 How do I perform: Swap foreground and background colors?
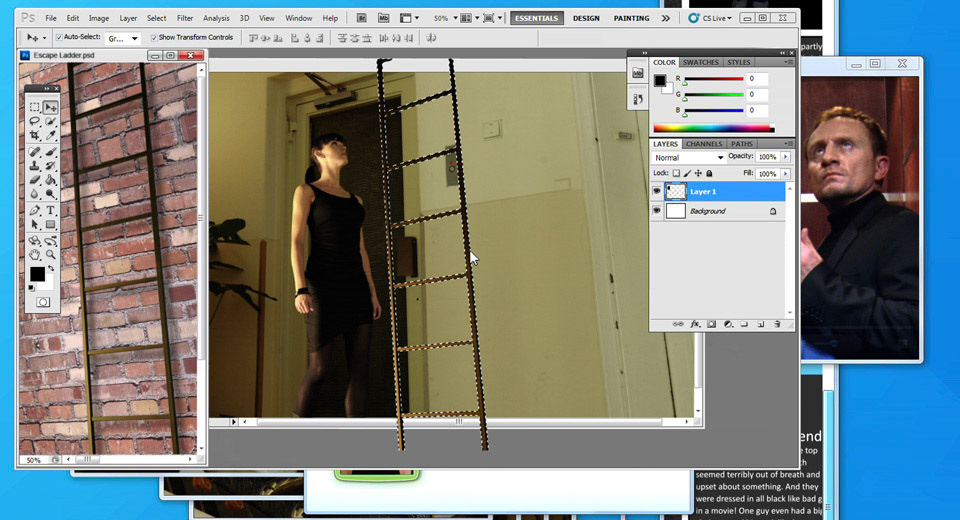point(51,268)
